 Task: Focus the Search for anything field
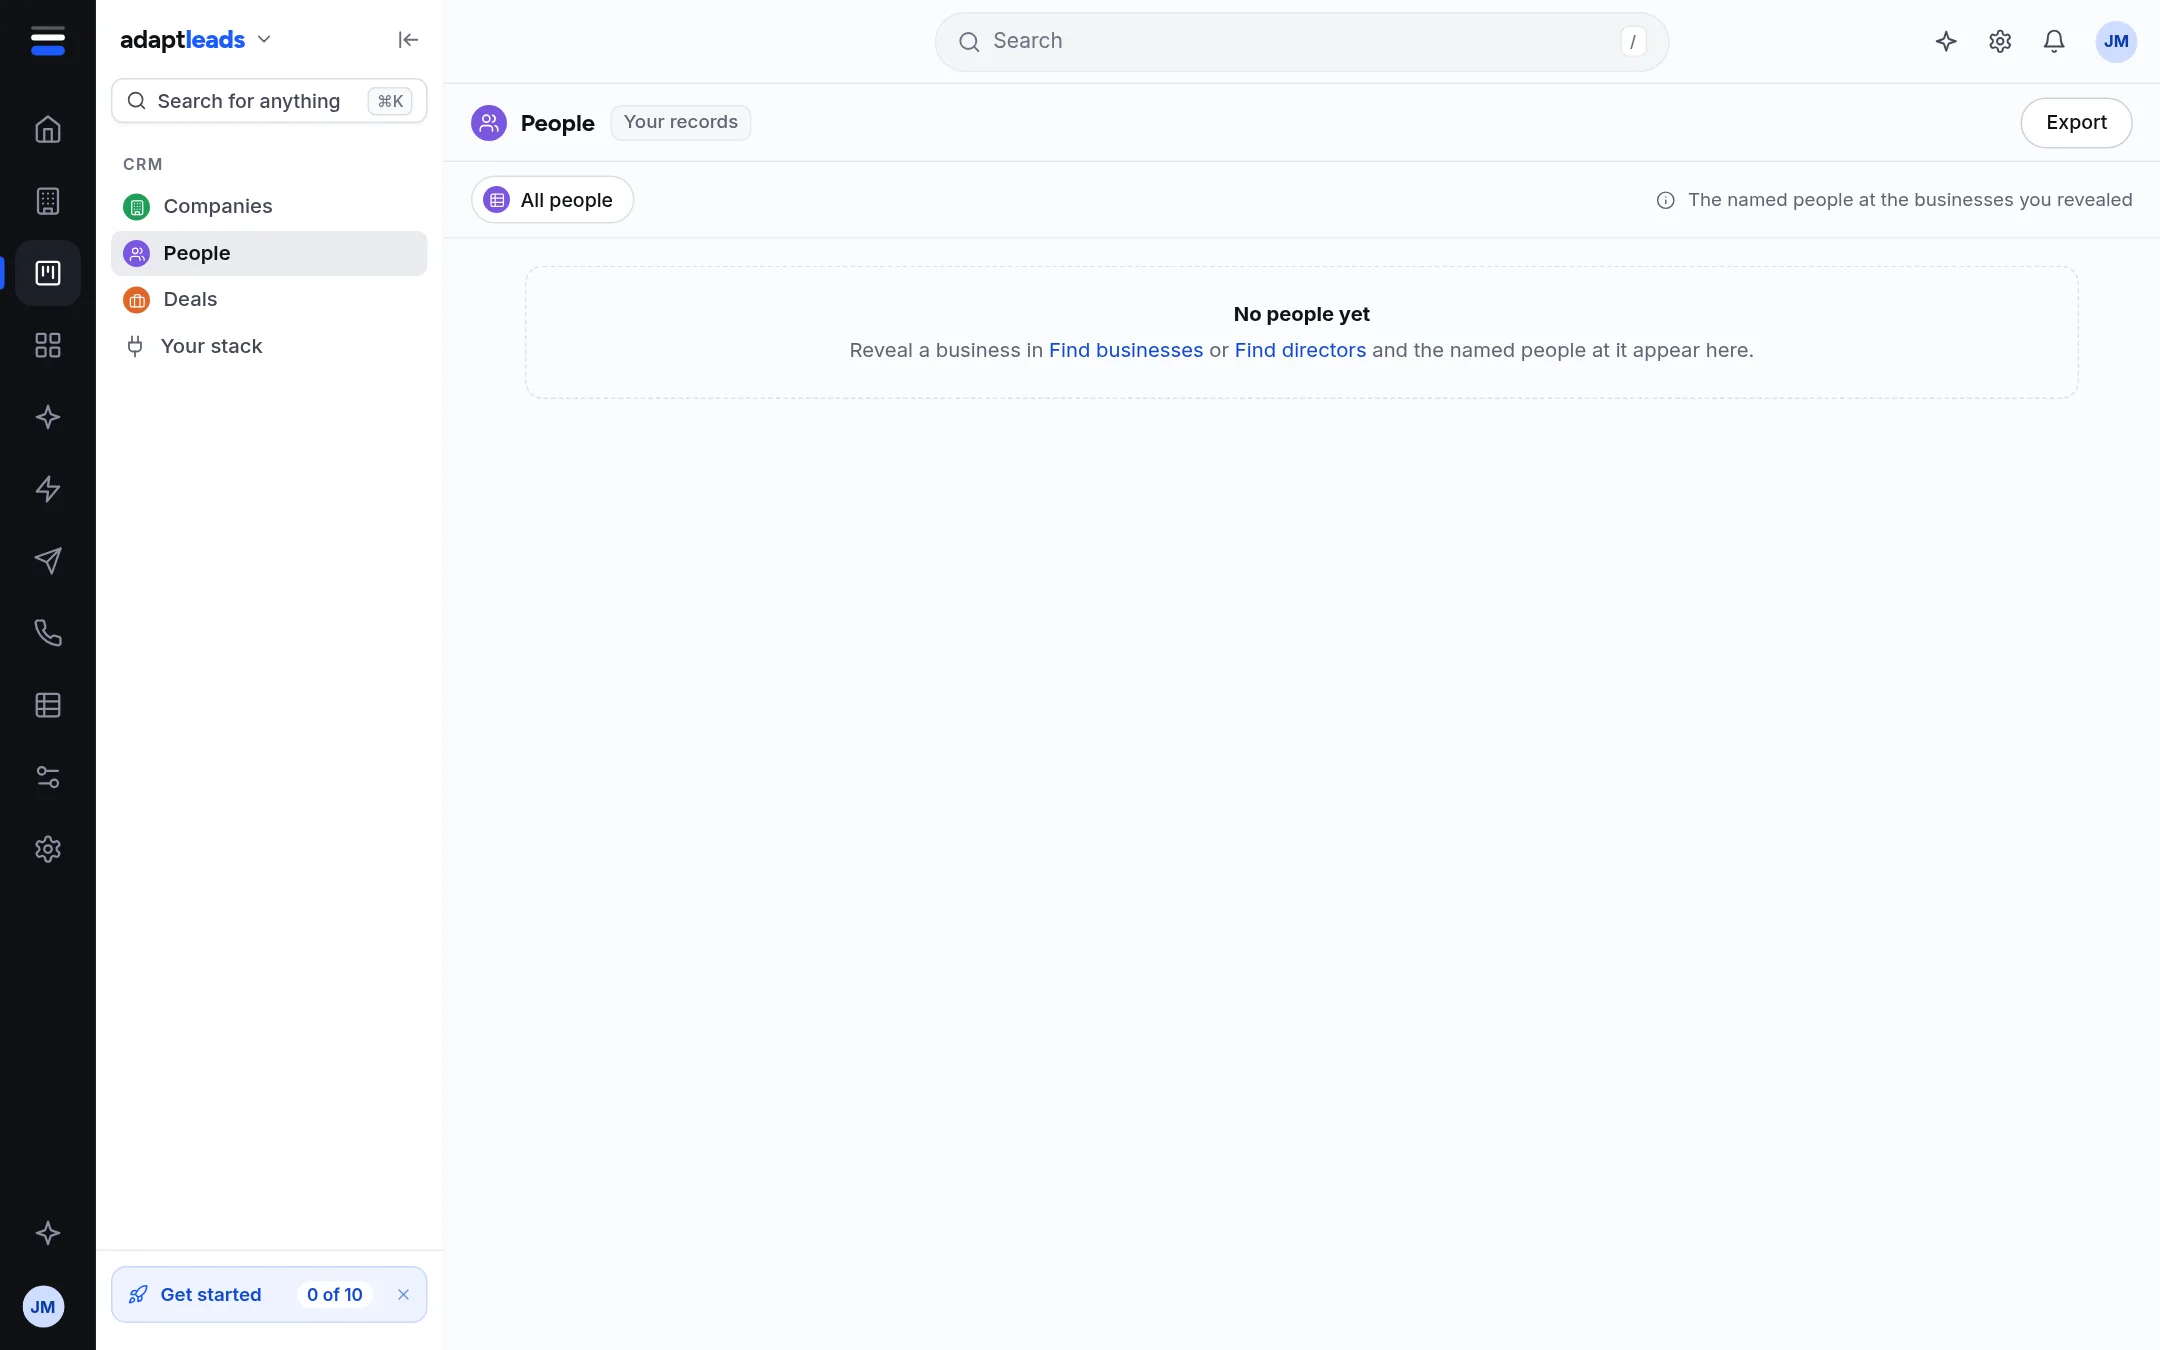pyautogui.click(x=269, y=101)
